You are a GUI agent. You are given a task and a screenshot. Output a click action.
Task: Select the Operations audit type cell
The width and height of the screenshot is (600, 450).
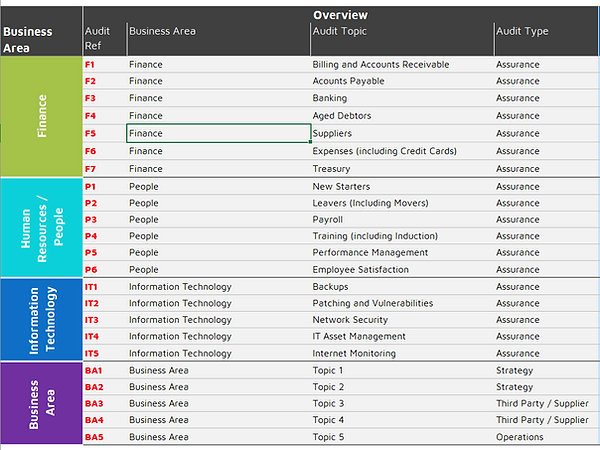tap(547, 437)
